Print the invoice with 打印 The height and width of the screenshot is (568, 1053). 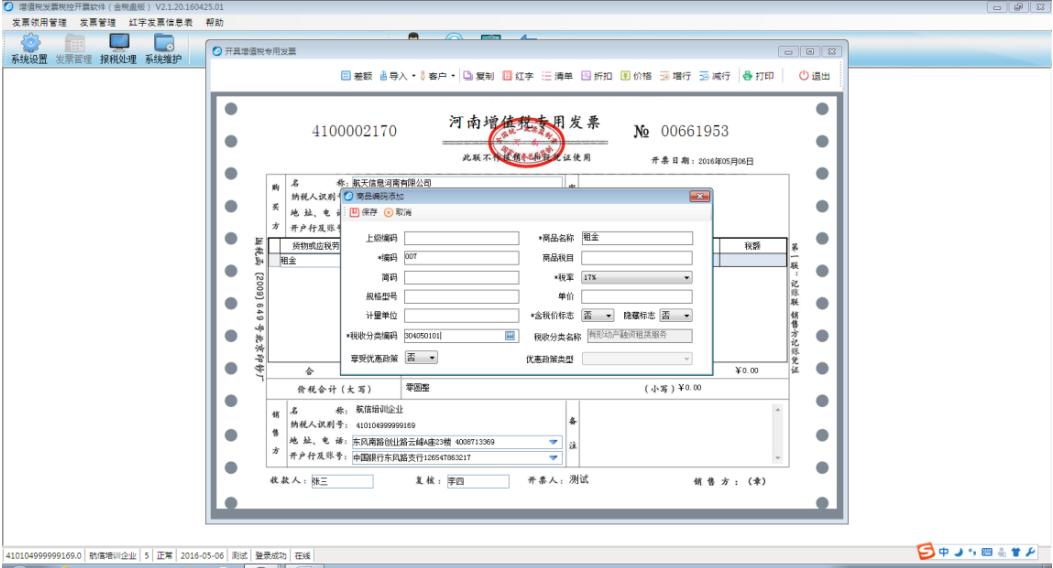(x=758, y=76)
